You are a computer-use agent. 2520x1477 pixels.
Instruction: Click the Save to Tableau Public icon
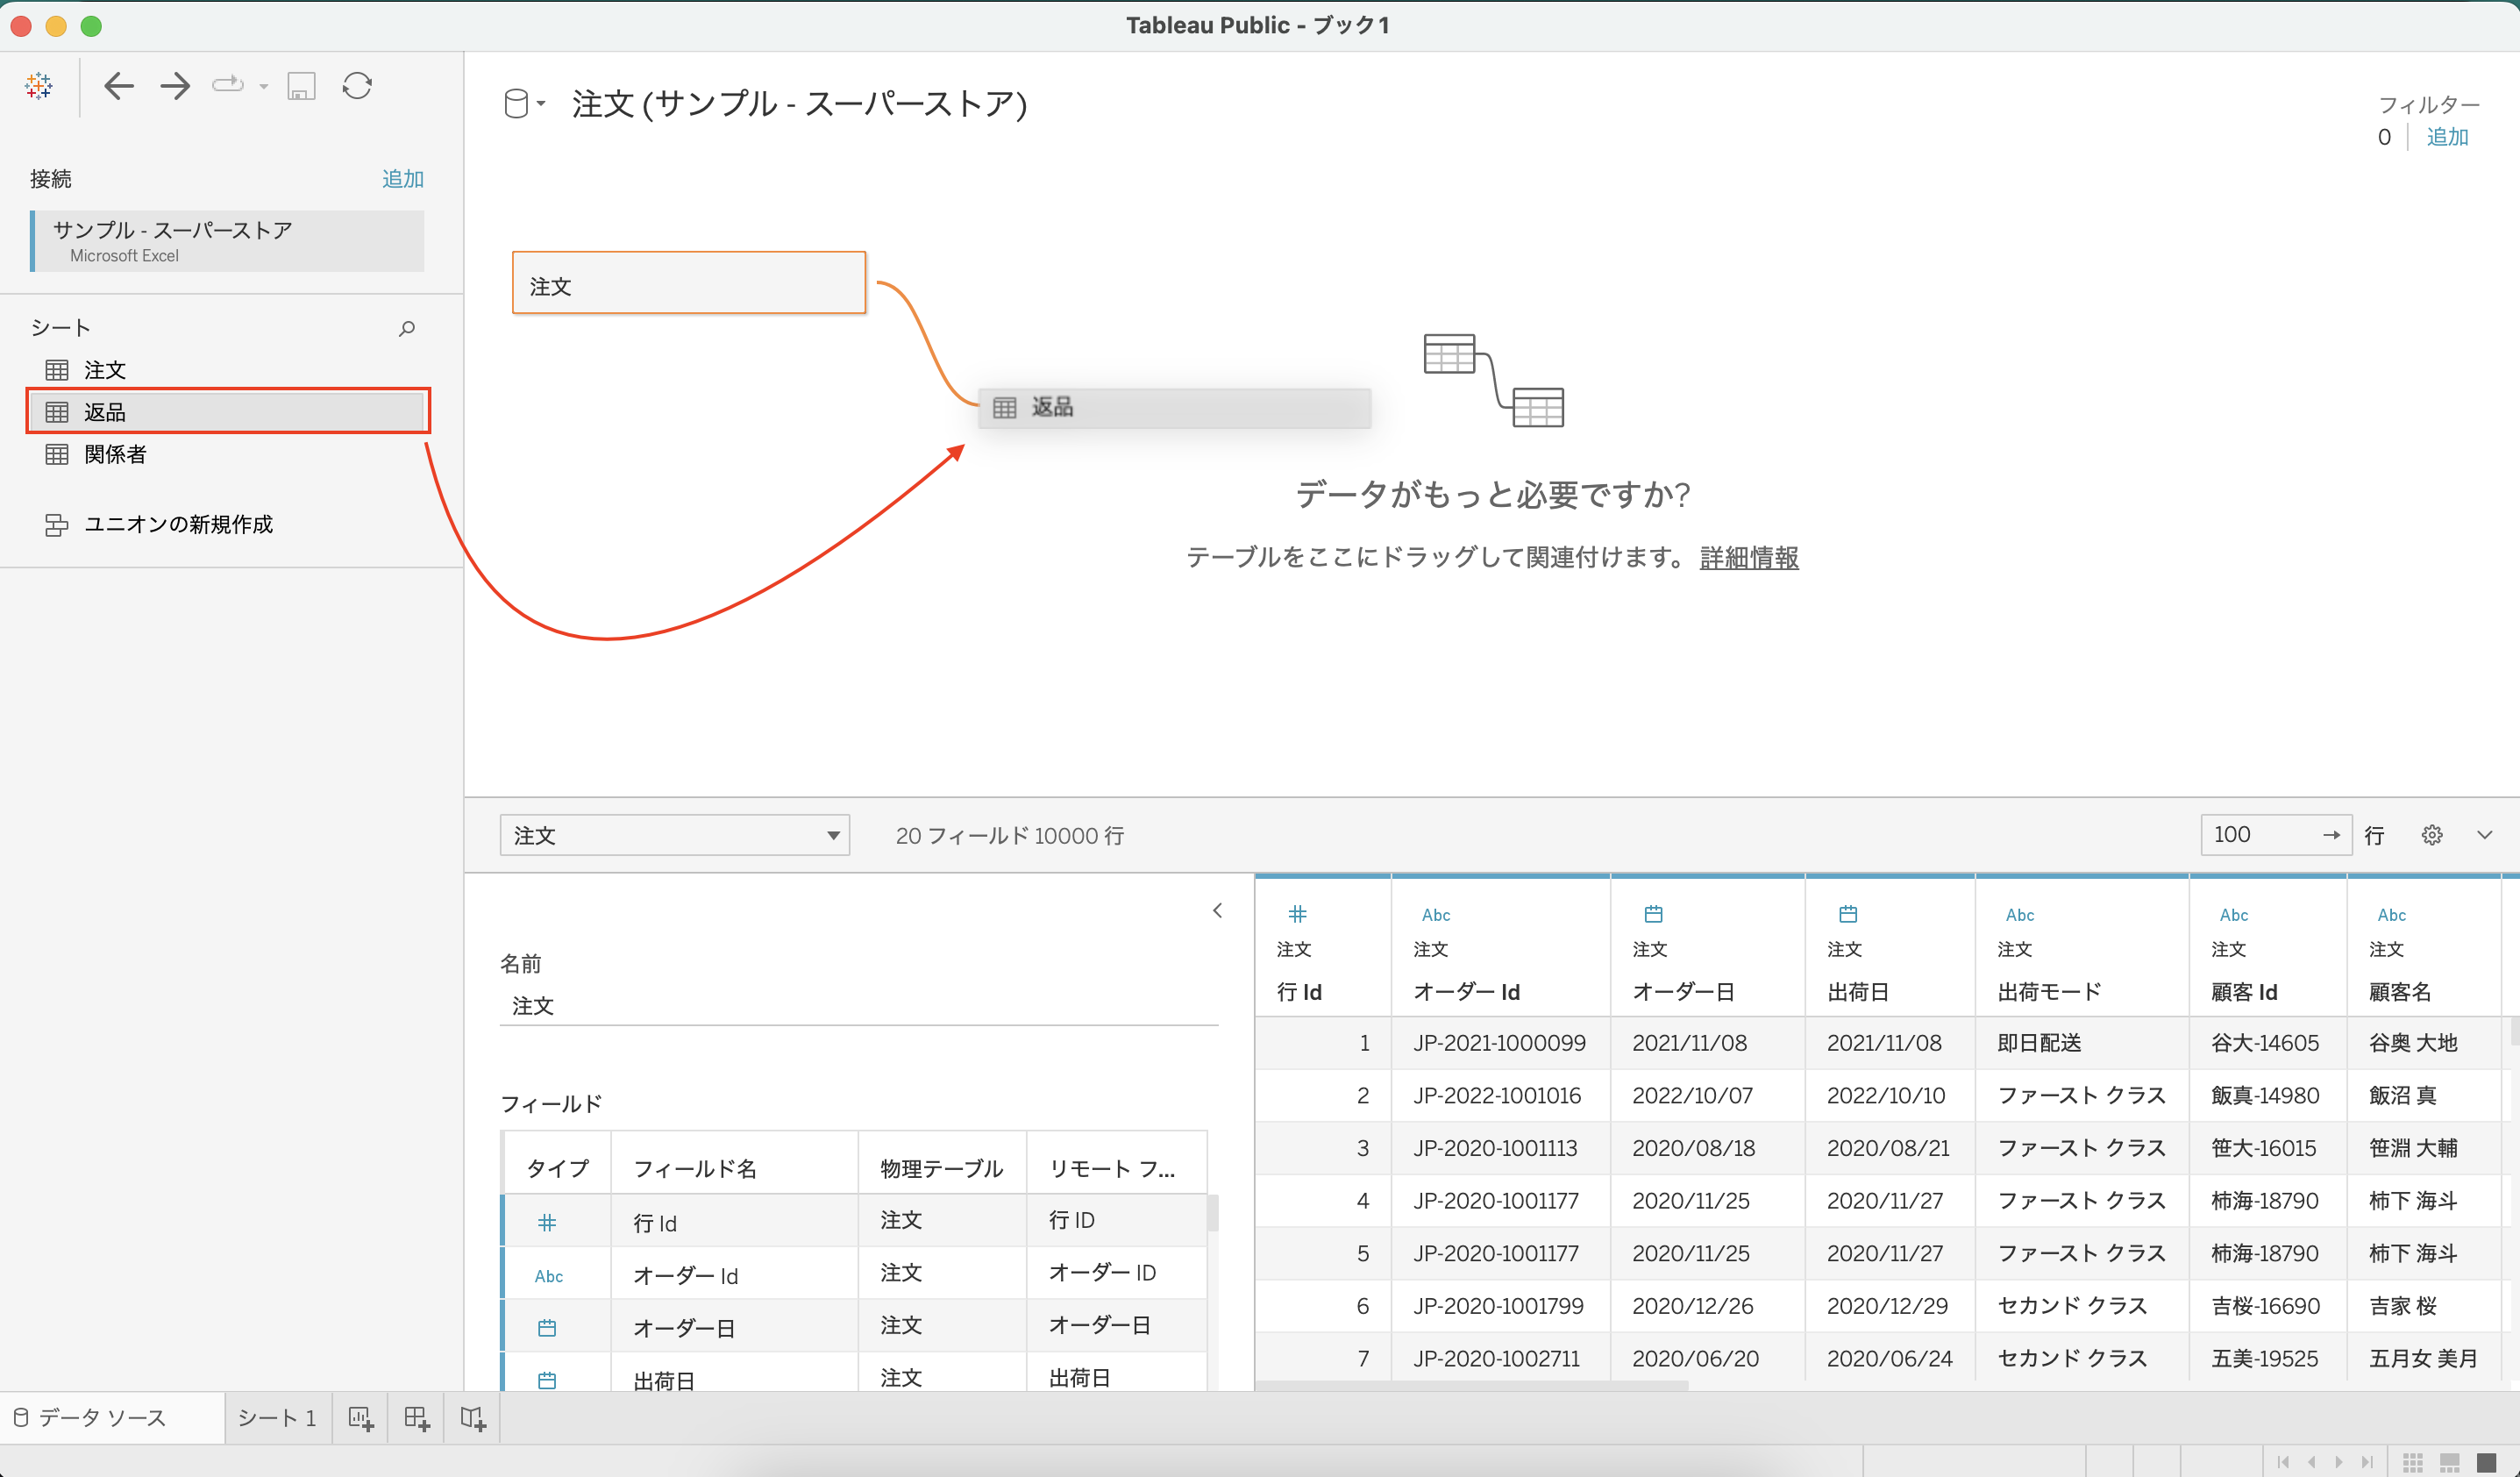click(x=300, y=86)
